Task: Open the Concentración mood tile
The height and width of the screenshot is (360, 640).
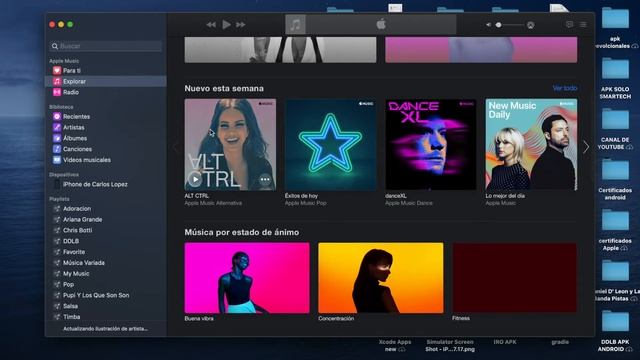Action: point(381,278)
